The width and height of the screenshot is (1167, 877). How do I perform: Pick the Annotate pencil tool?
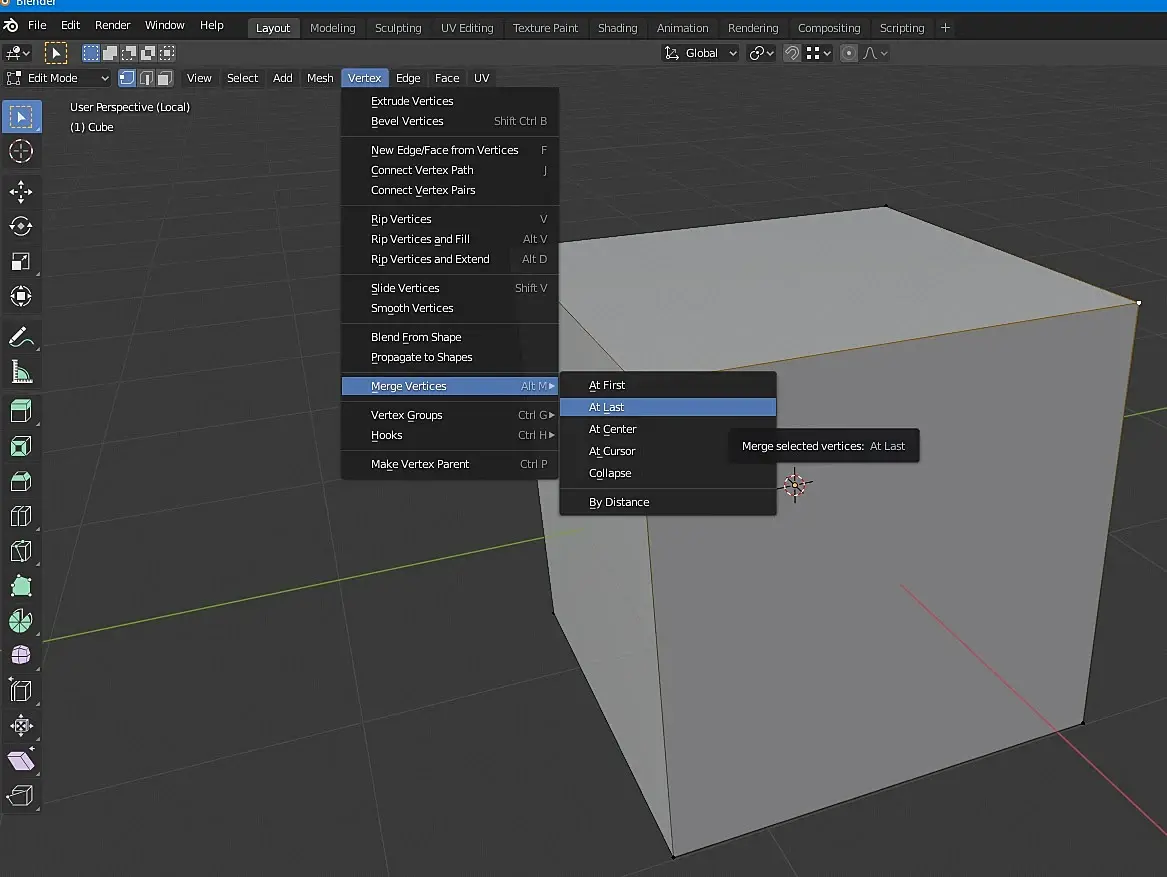tap(21, 337)
